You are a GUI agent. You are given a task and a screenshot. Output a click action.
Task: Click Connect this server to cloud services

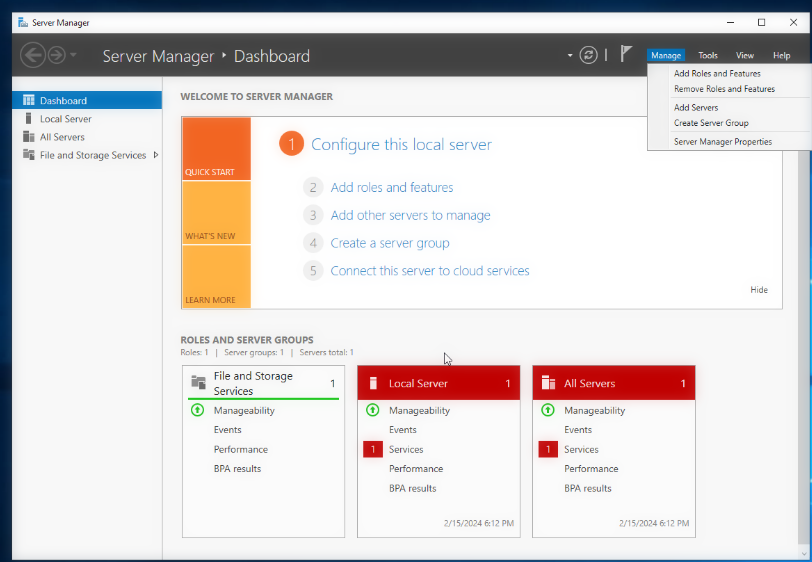[x=430, y=271]
